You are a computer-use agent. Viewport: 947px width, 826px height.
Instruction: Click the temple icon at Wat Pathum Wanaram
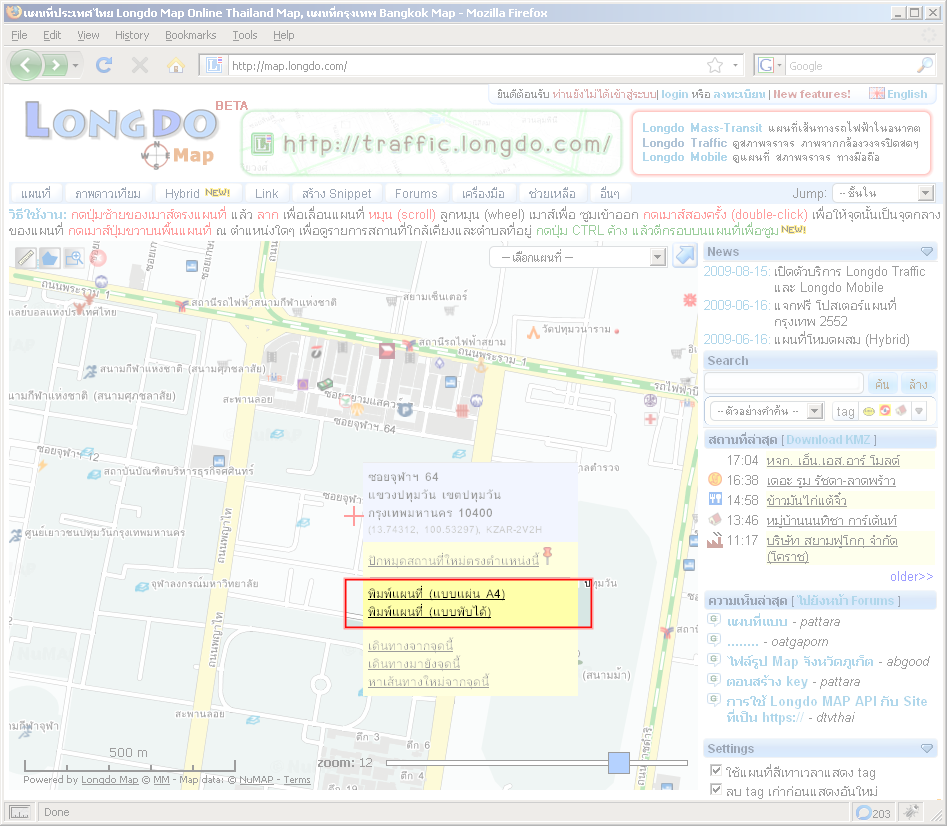(x=533, y=331)
